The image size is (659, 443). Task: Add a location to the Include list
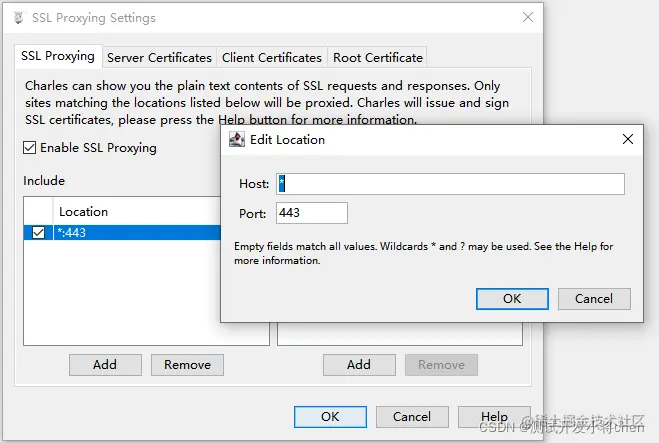(x=105, y=365)
